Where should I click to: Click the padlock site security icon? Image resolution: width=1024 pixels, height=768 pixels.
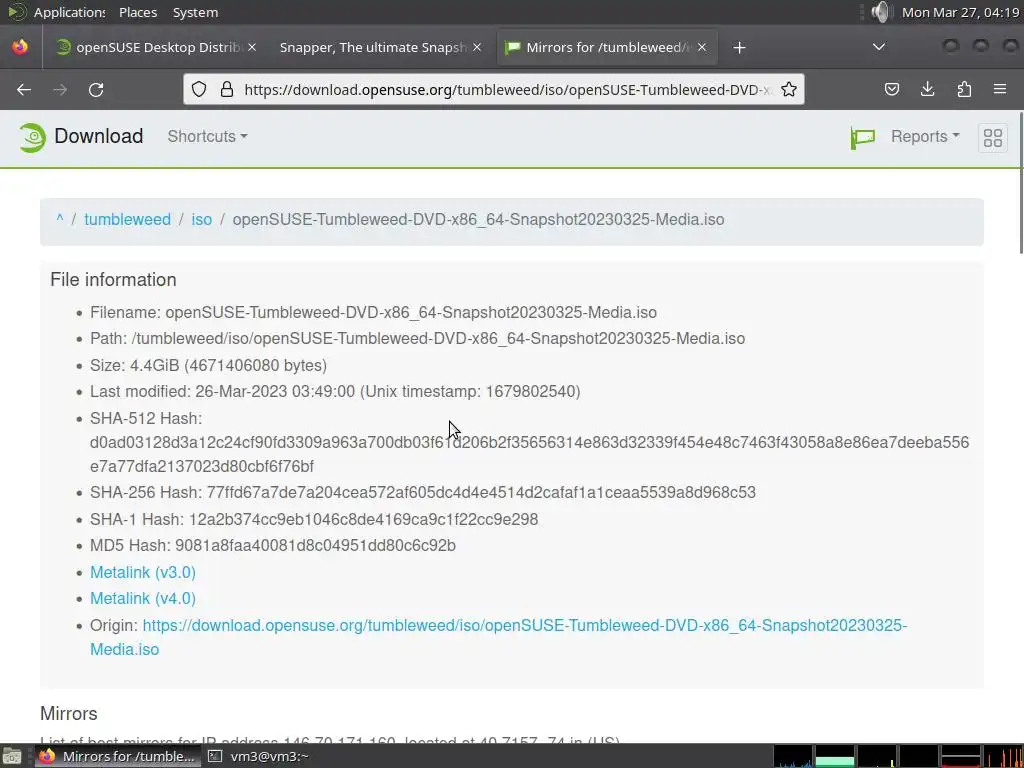[x=227, y=89]
